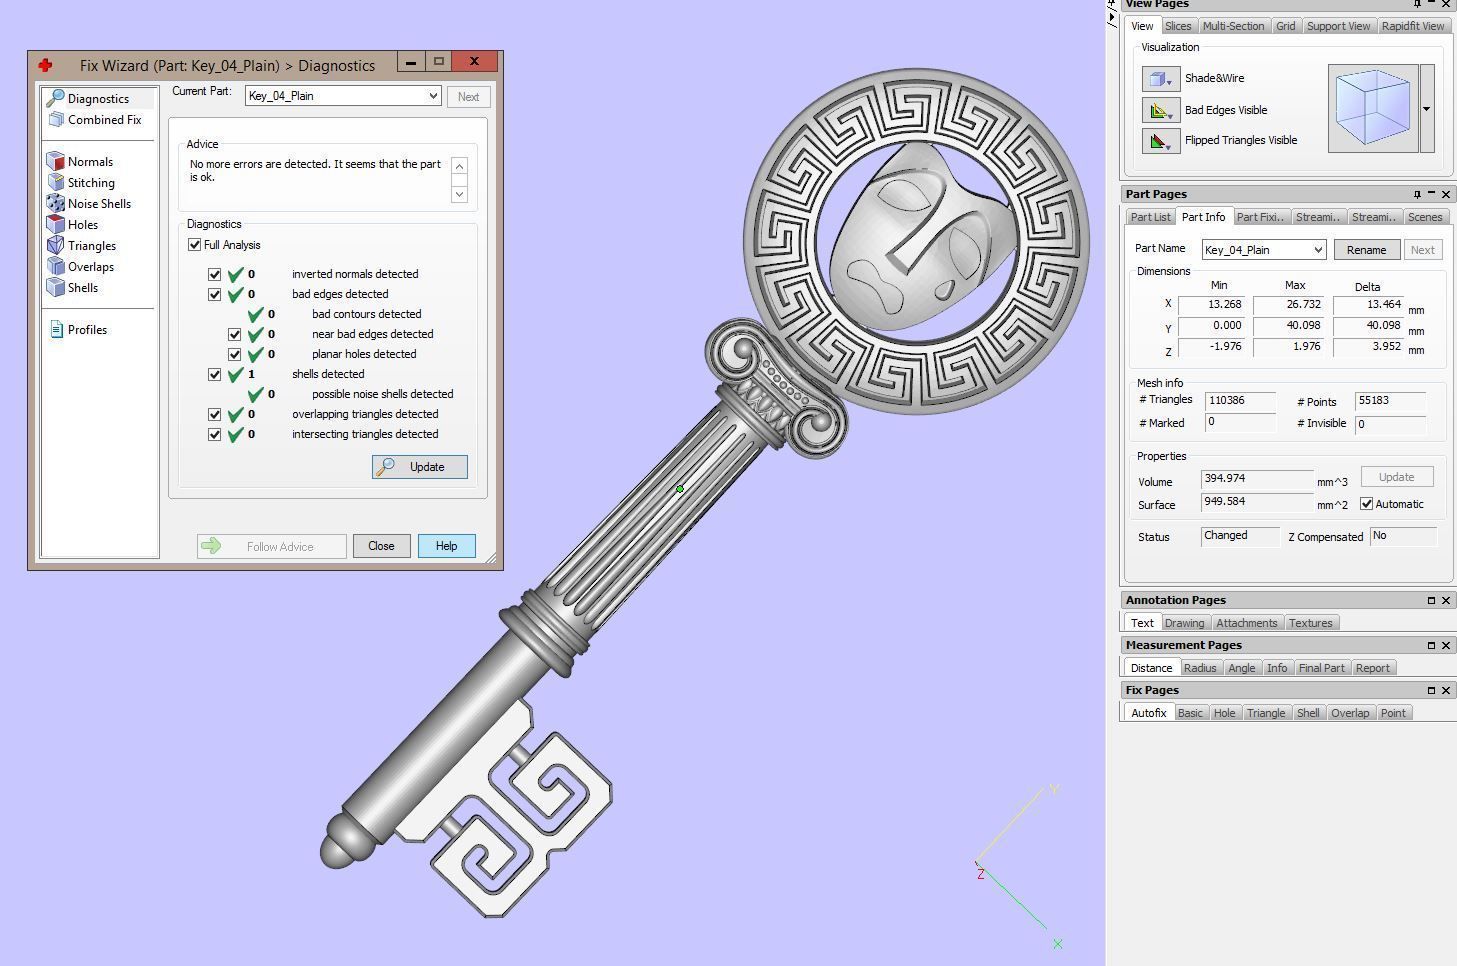Uncheck the Full Analysis checkbox
Screen dimensions: 1457x966
click(195, 245)
